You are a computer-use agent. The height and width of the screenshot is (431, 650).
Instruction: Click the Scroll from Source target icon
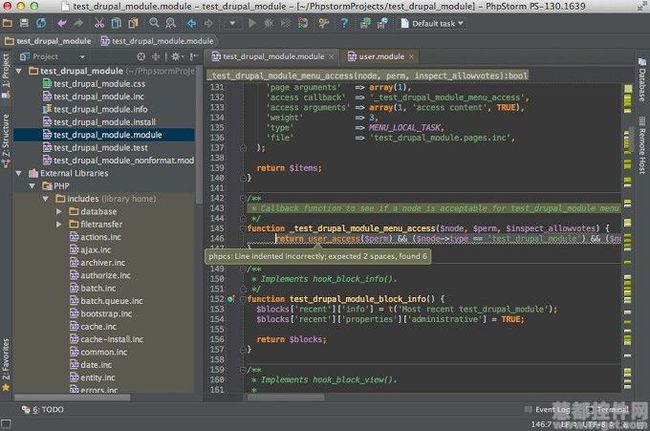(x=141, y=57)
